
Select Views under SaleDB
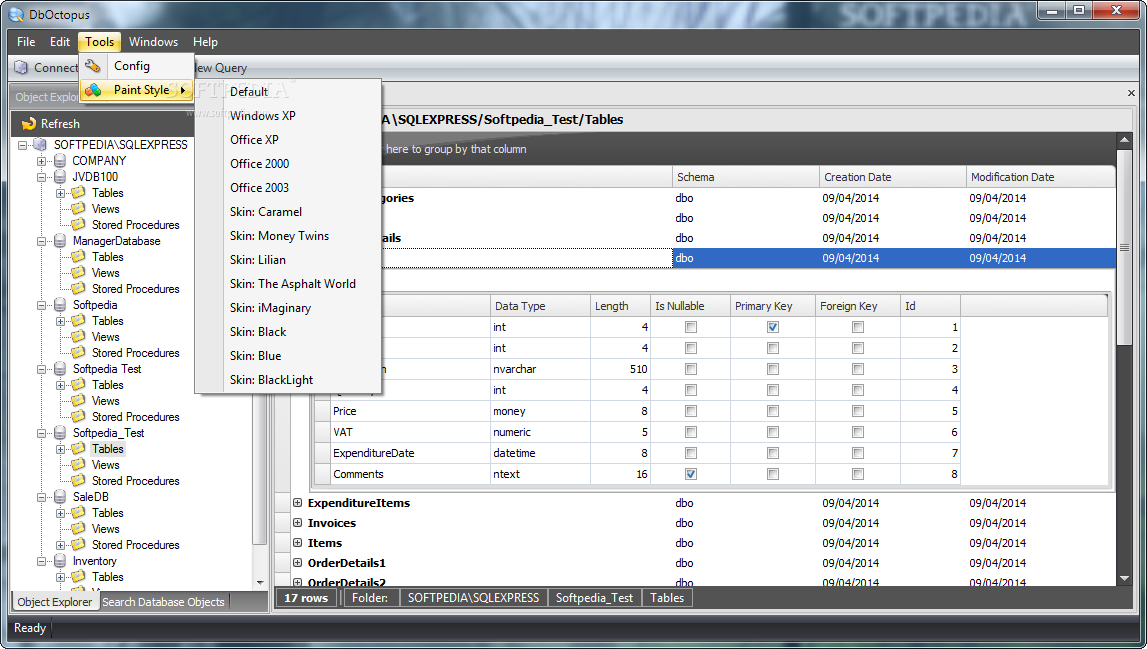[x=105, y=529]
